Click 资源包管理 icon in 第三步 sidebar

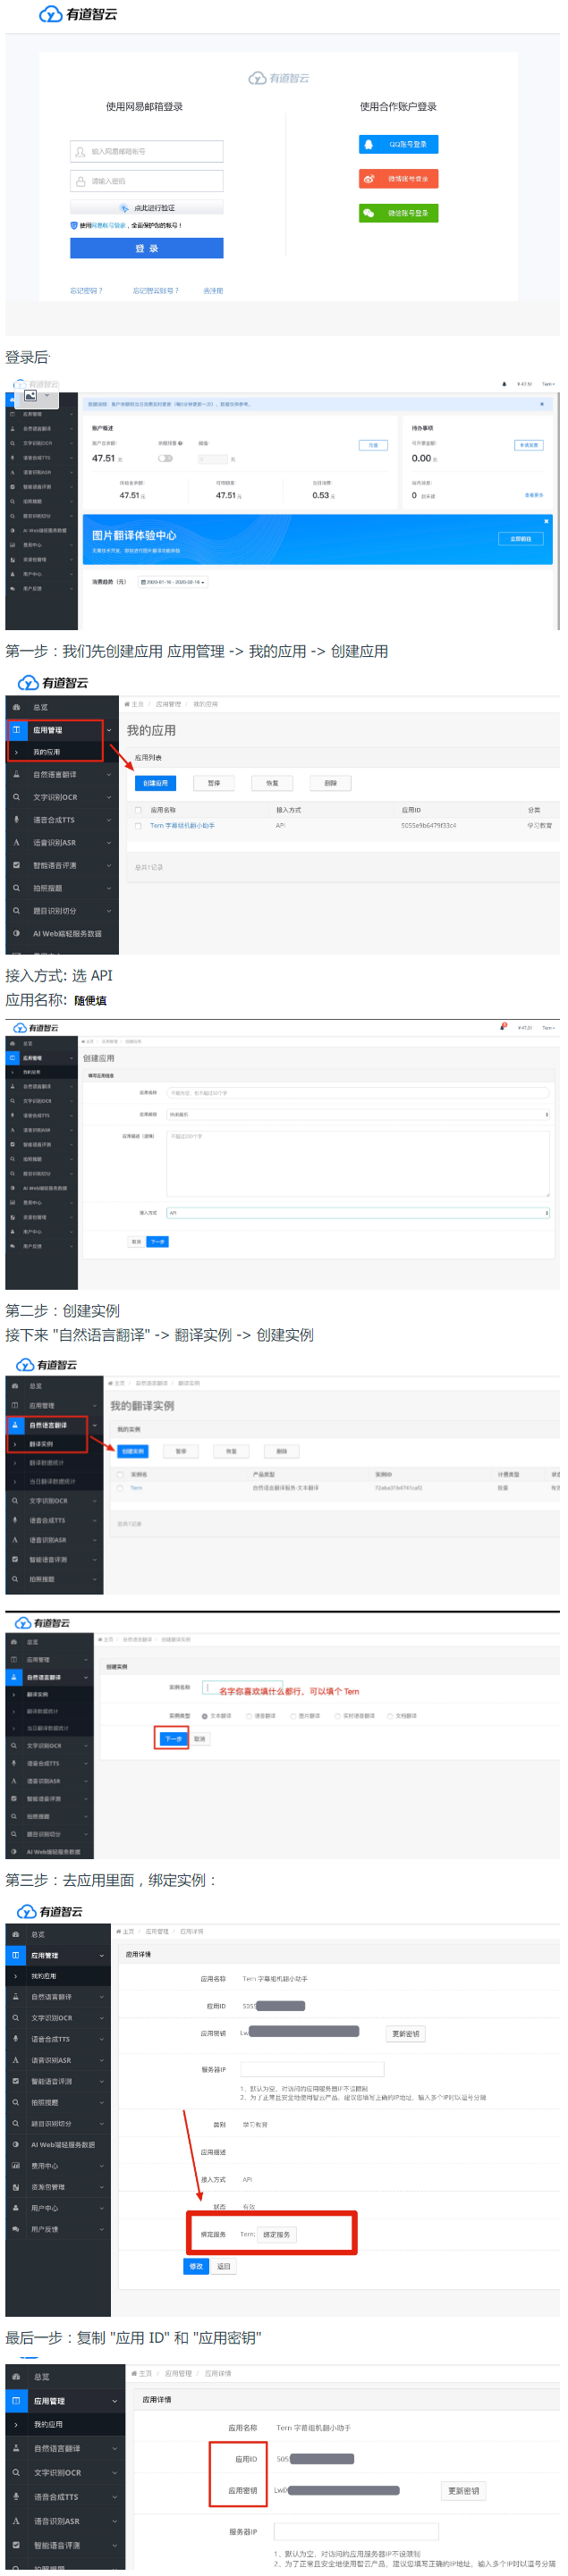[15, 2186]
